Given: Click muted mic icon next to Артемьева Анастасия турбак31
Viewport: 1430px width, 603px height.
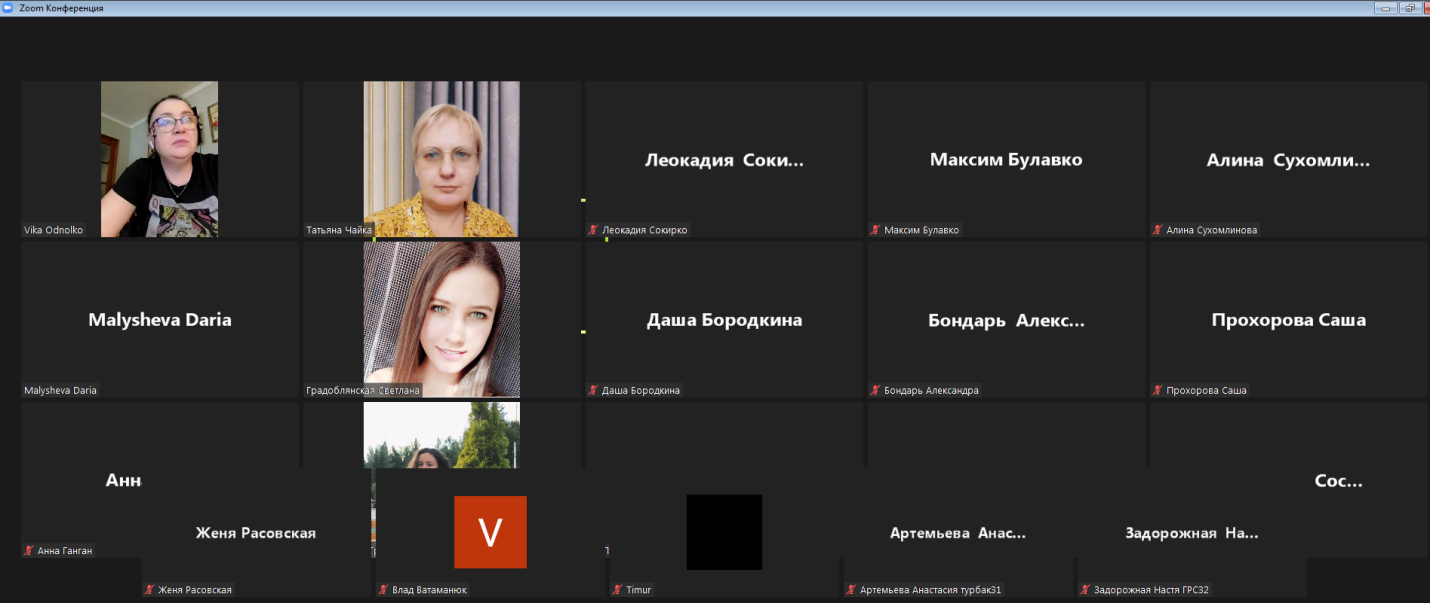Looking at the screenshot, I should (852, 590).
